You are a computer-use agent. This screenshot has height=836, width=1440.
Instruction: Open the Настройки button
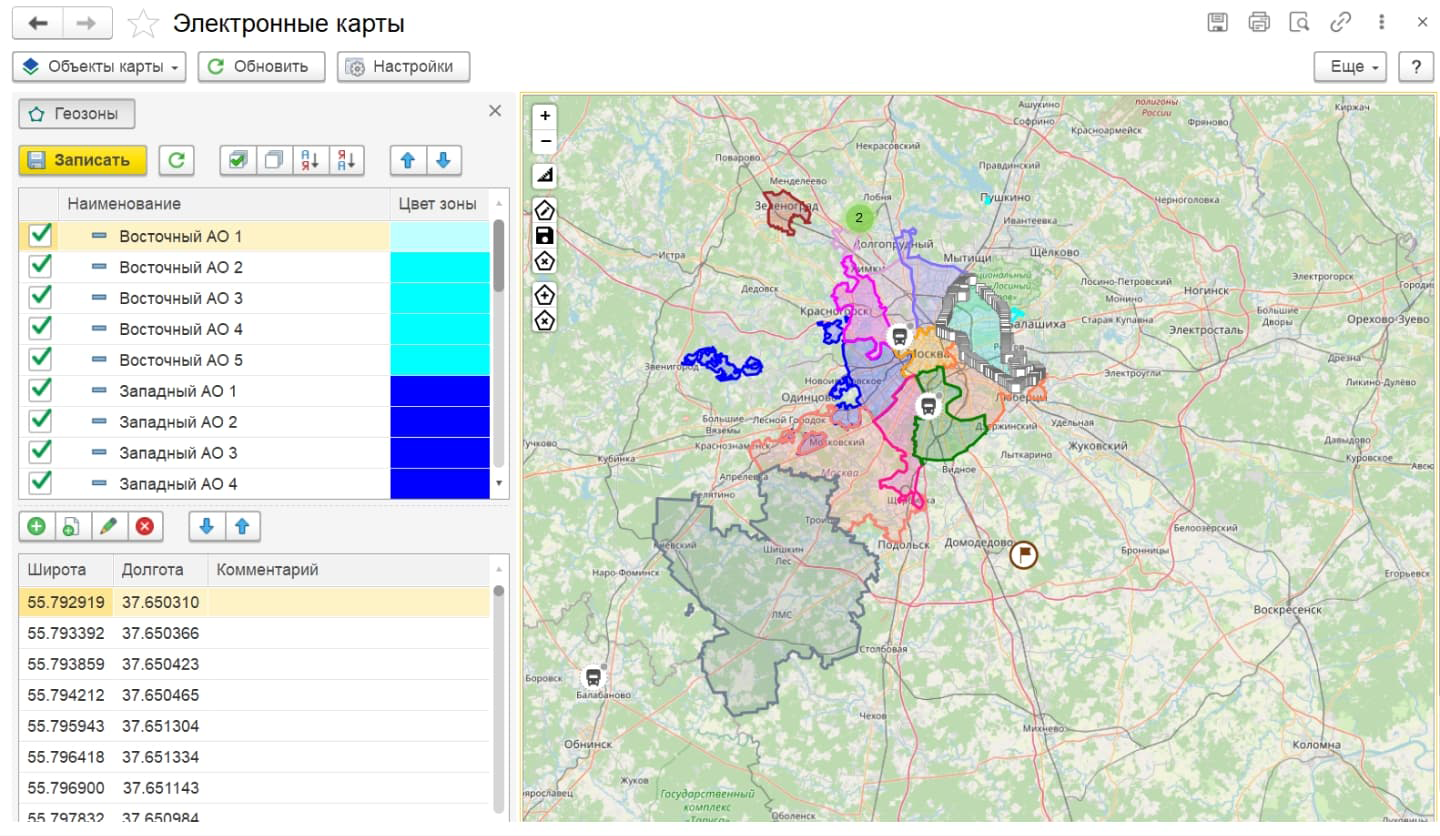click(x=403, y=67)
